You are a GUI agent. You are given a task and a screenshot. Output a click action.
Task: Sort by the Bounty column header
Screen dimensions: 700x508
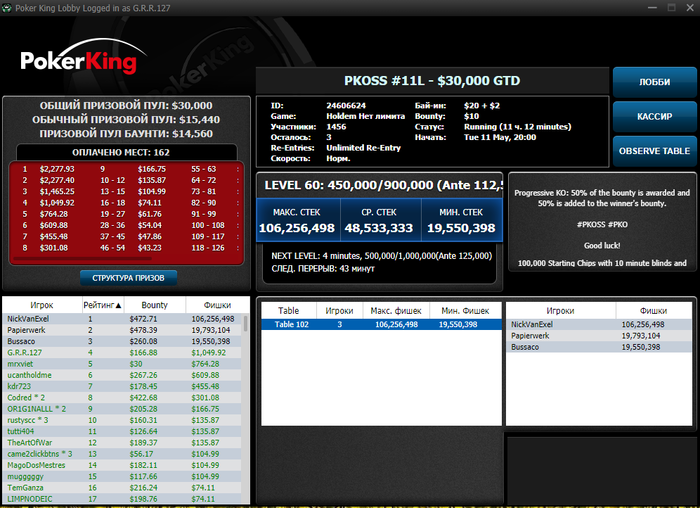coord(154,305)
